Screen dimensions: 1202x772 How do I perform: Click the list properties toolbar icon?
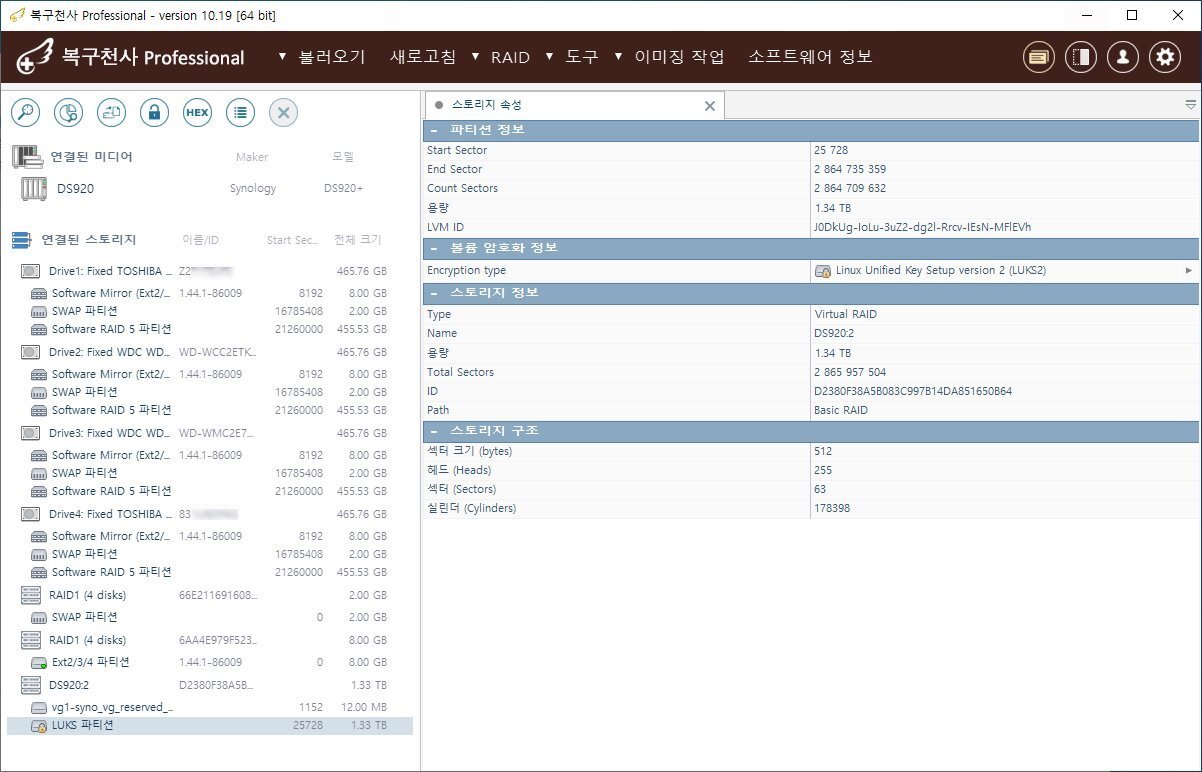click(x=240, y=113)
